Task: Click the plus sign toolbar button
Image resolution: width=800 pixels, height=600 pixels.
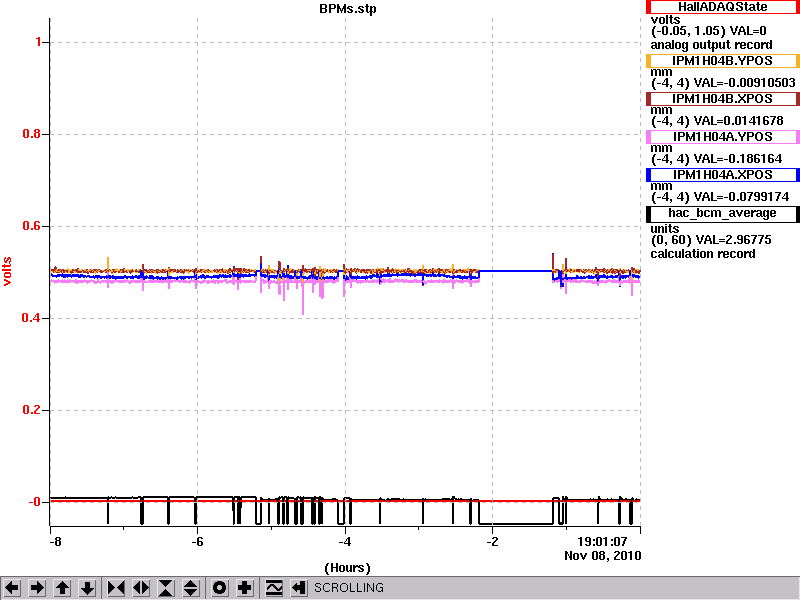Action: [244, 588]
